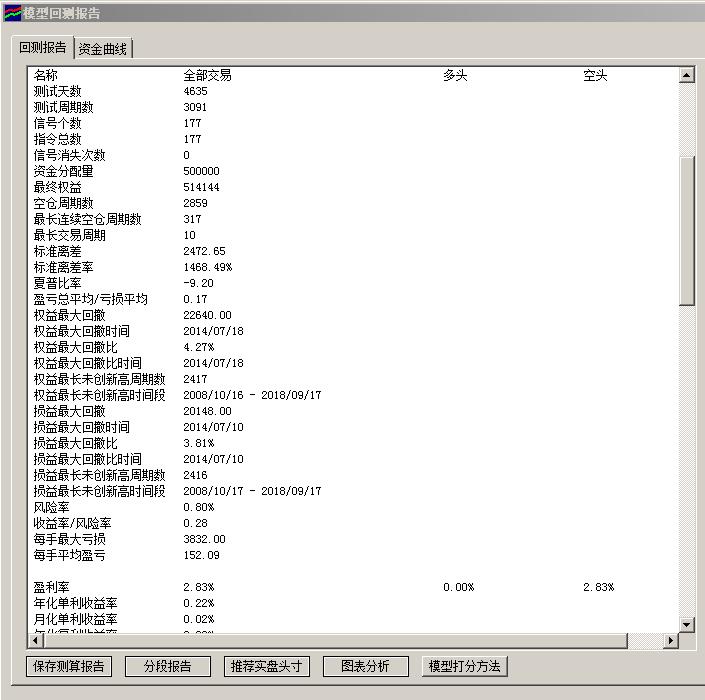
Task: Open 图表分析 chart analysis
Action: pyautogui.click(x=365, y=666)
